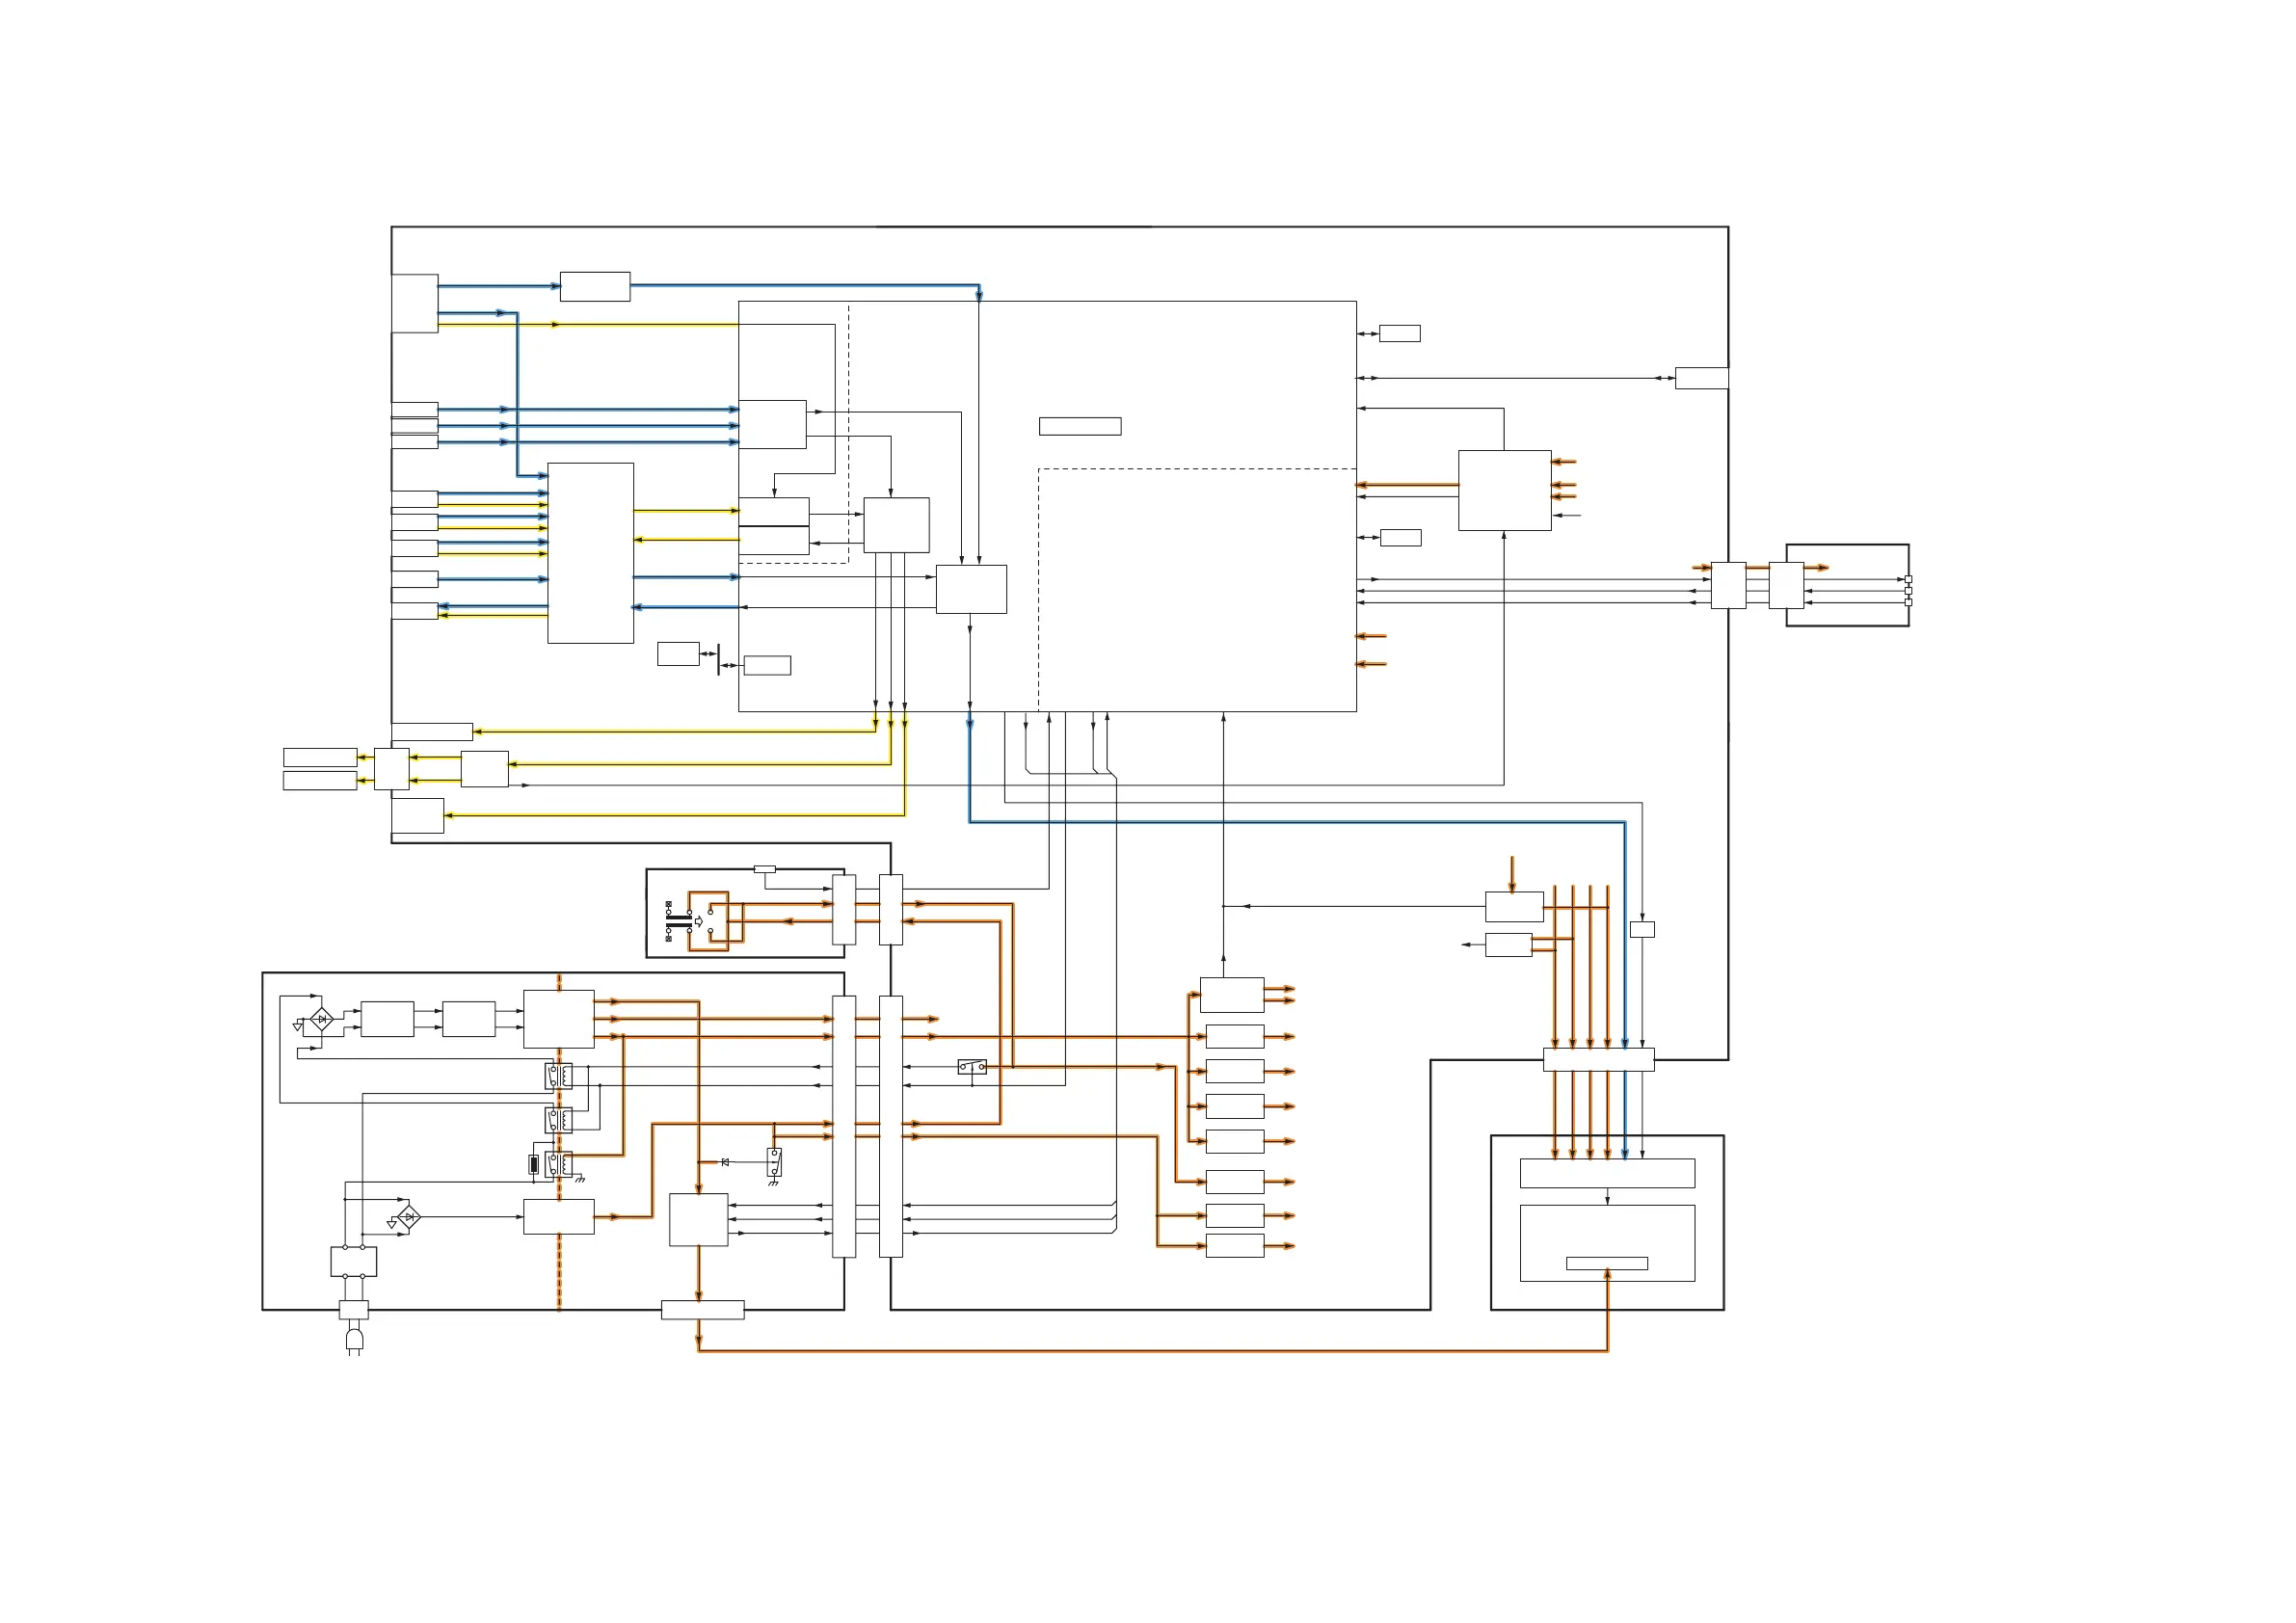Click the horizontal switch symbol between orange lines

pos(972,1067)
